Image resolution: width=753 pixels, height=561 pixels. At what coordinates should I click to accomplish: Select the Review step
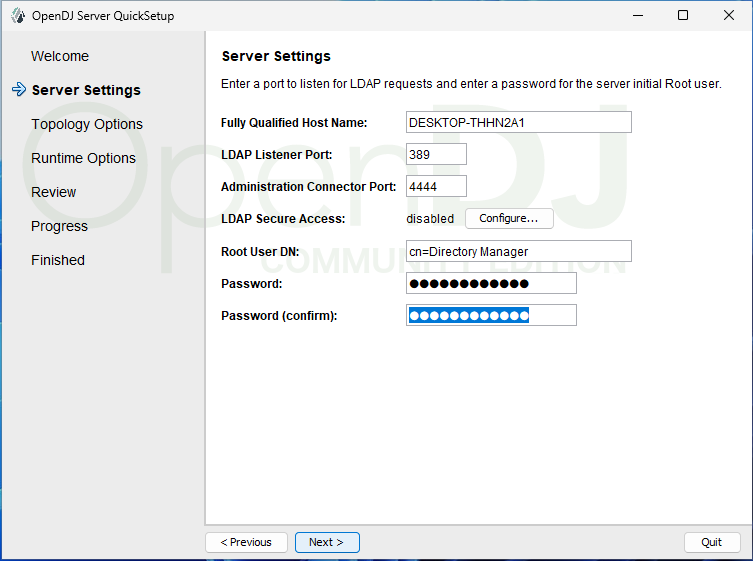point(54,192)
